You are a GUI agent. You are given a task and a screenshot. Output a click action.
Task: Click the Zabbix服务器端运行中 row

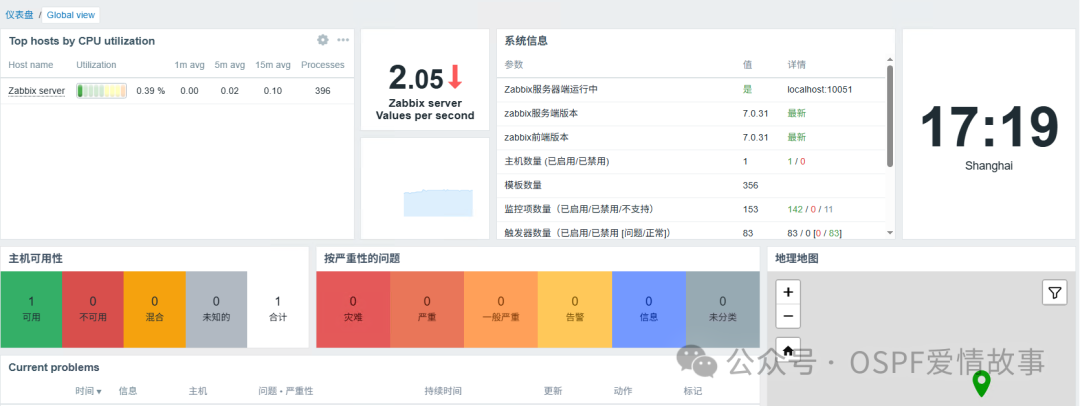(x=691, y=90)
